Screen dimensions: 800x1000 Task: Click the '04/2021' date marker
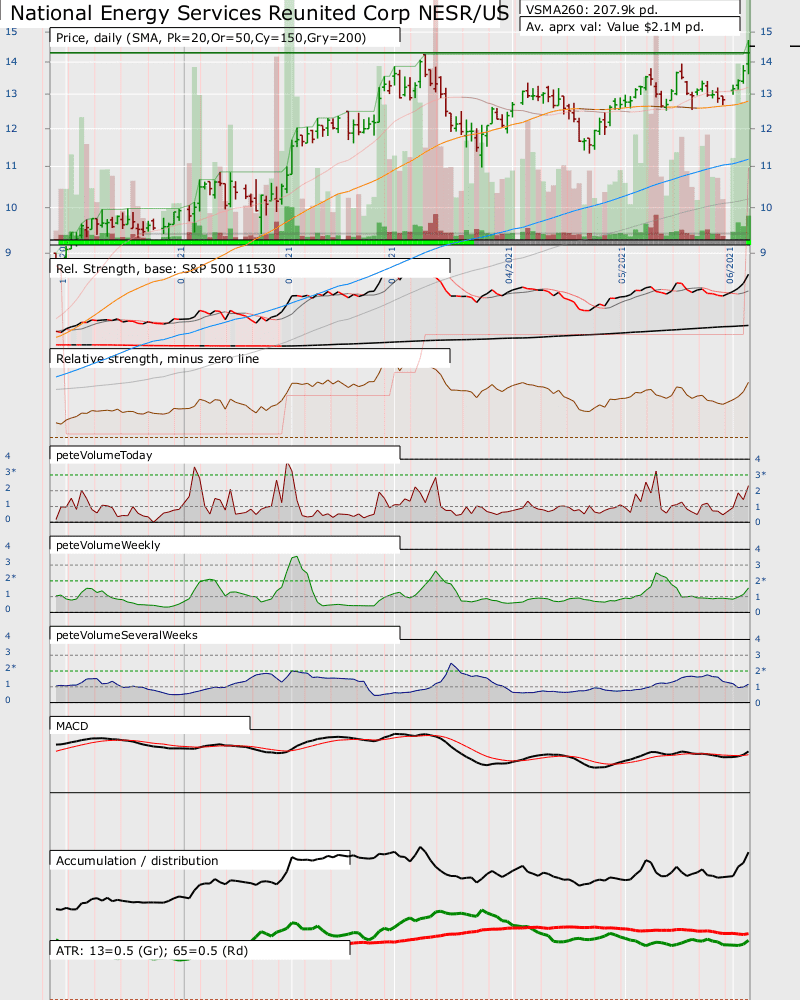[509, 266]
